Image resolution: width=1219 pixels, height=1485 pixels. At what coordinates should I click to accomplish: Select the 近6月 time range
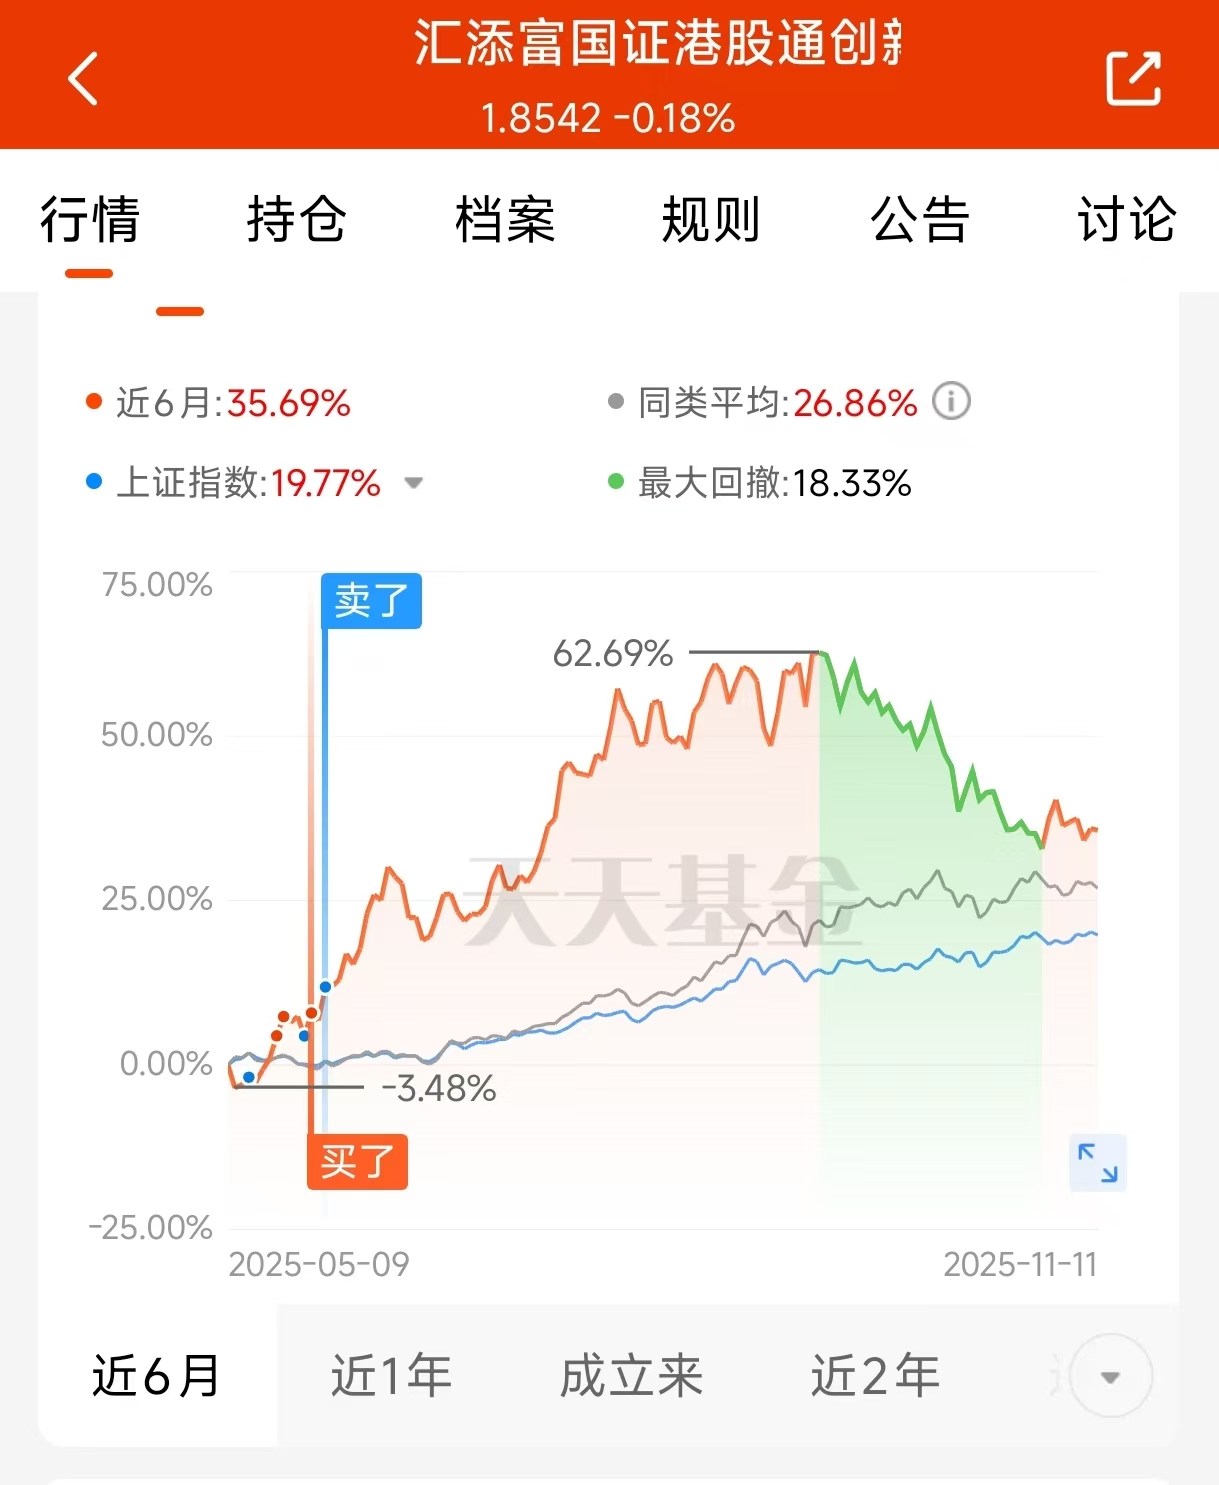point(156,1376)
